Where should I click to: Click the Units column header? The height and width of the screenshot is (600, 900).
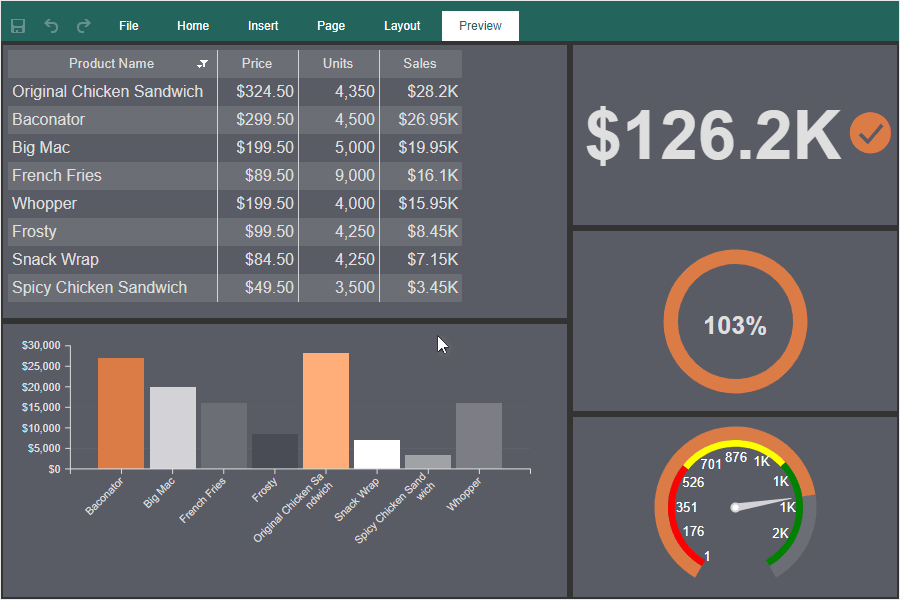pos(338,64)
